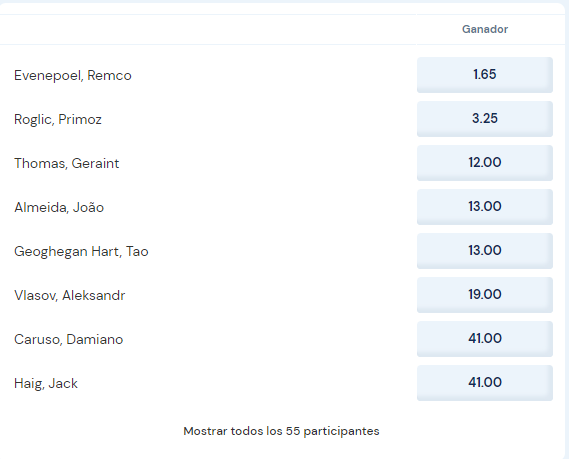This screenshot has height=459, width=569.
Task: Bet on Caruso, Damiano at 41.00
Action: click(x=485, y=339)
